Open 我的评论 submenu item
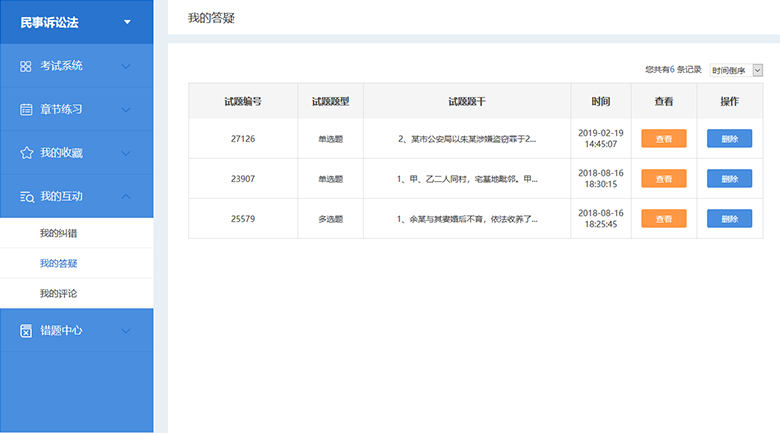Screen dimensions: 780x433 coord(58,293)
